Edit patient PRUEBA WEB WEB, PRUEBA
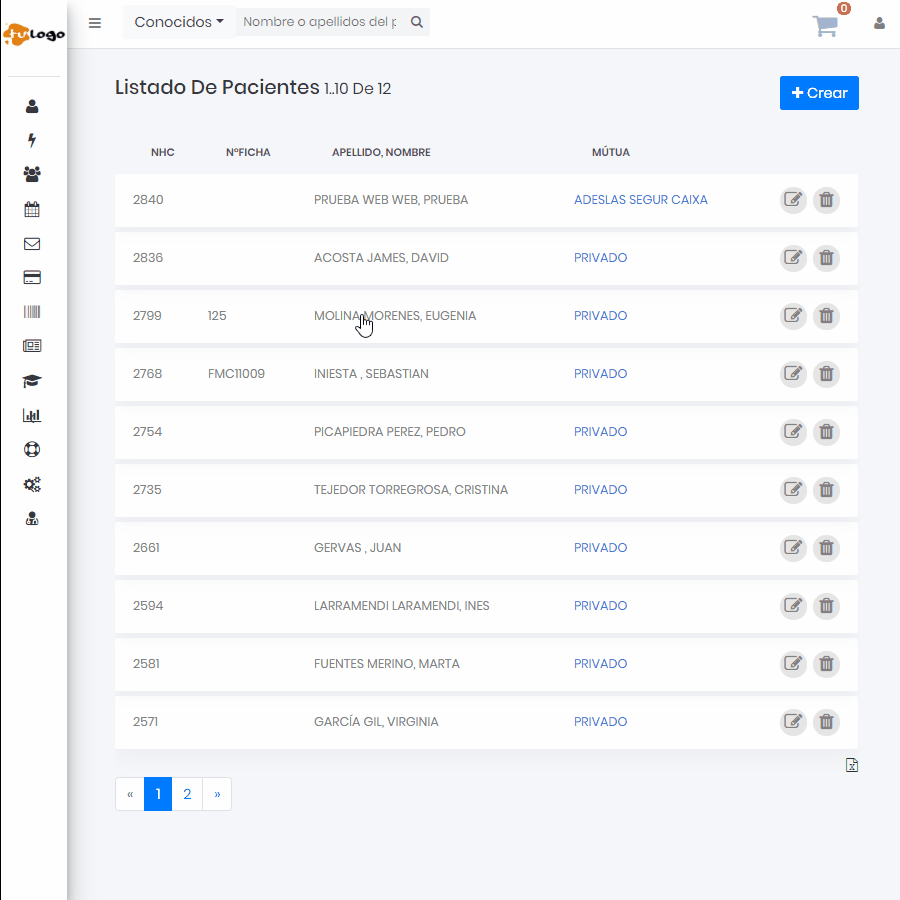The image size is (900, 900). (793, 200)
